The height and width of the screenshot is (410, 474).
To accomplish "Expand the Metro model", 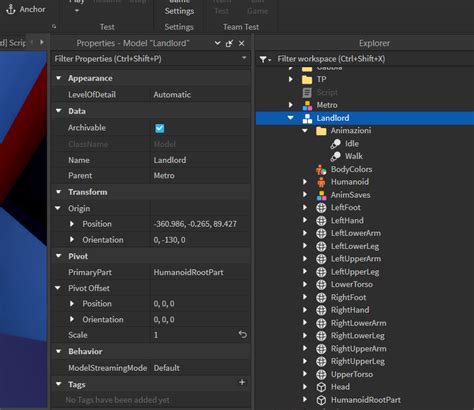I will tap(291, 105).
